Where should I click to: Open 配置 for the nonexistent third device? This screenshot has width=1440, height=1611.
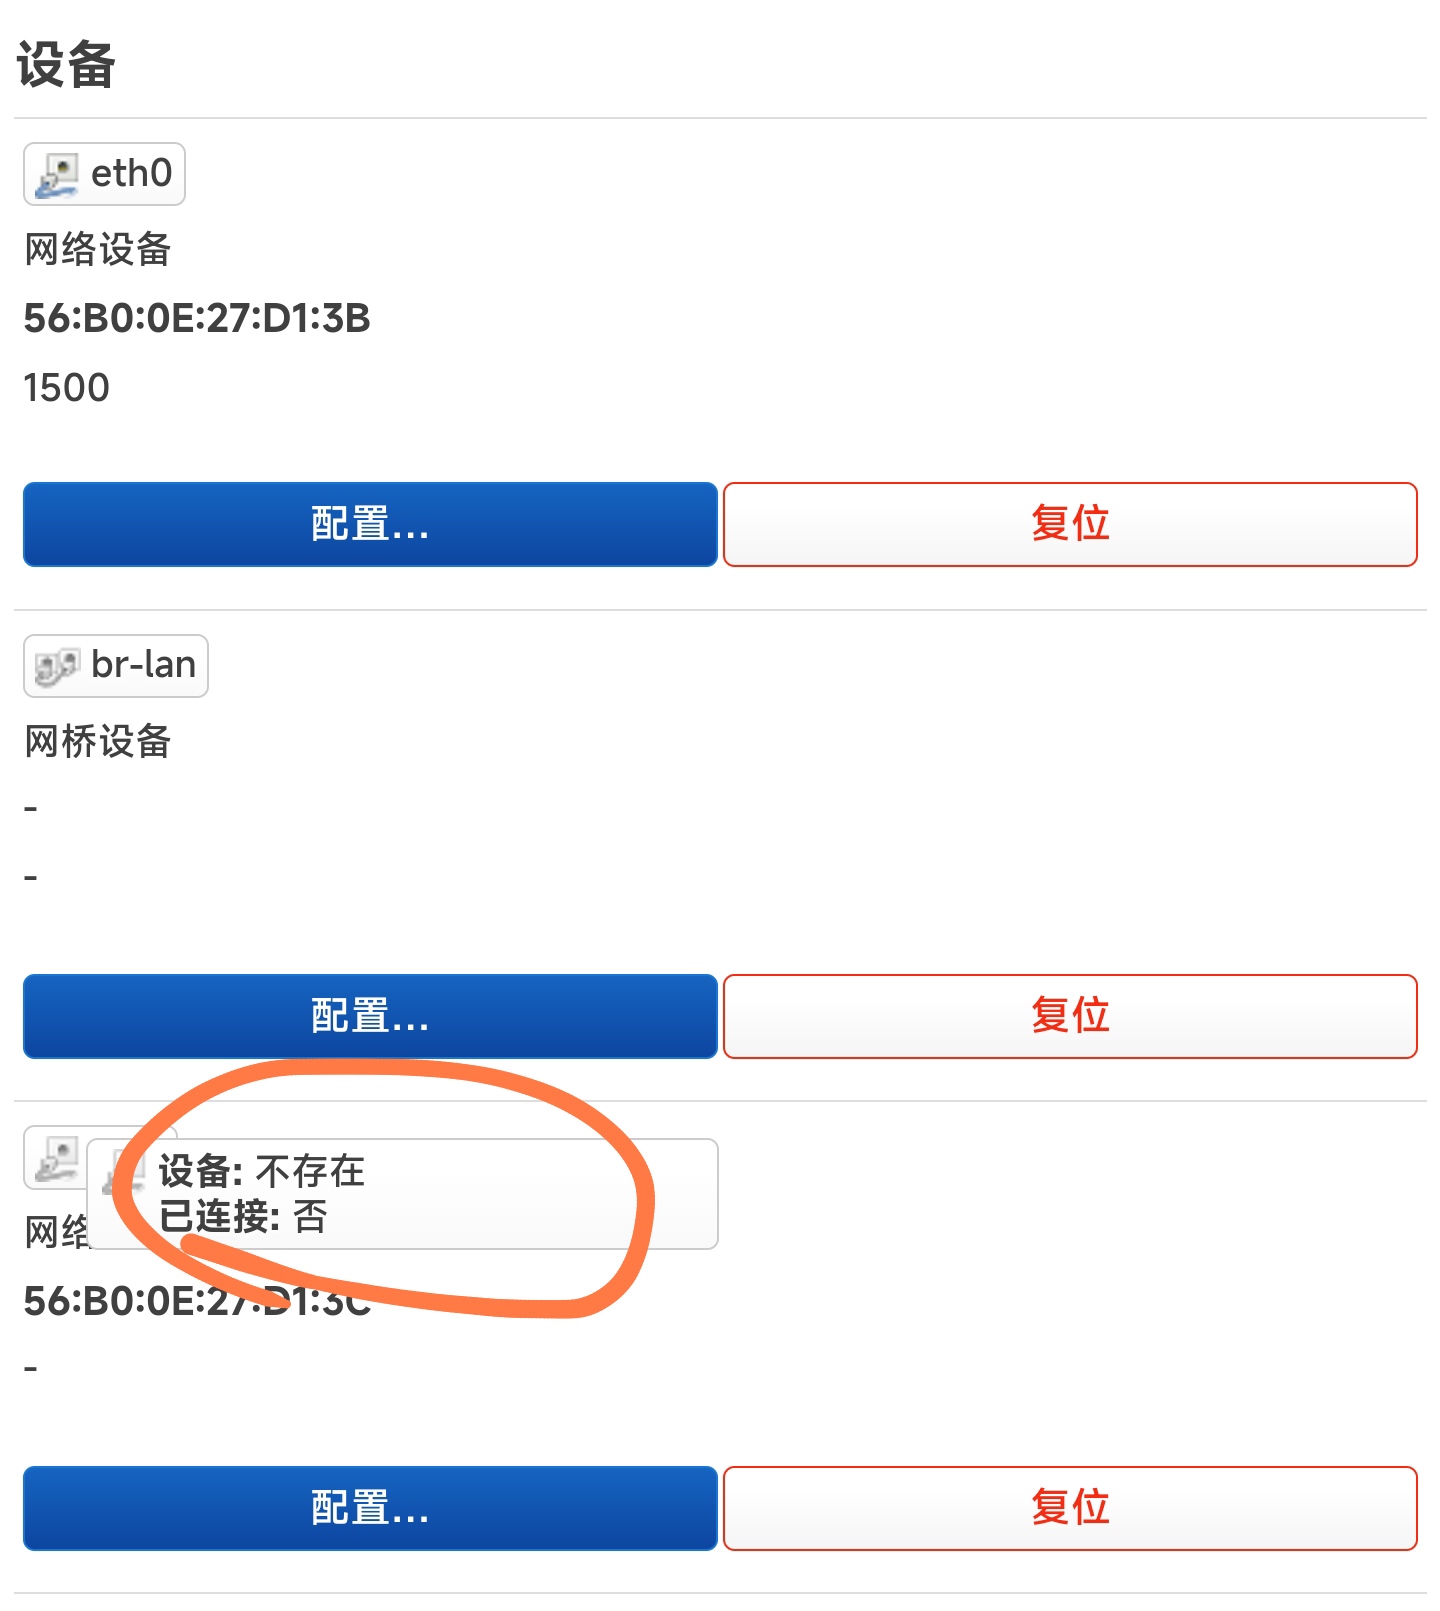click(370, 1508)
